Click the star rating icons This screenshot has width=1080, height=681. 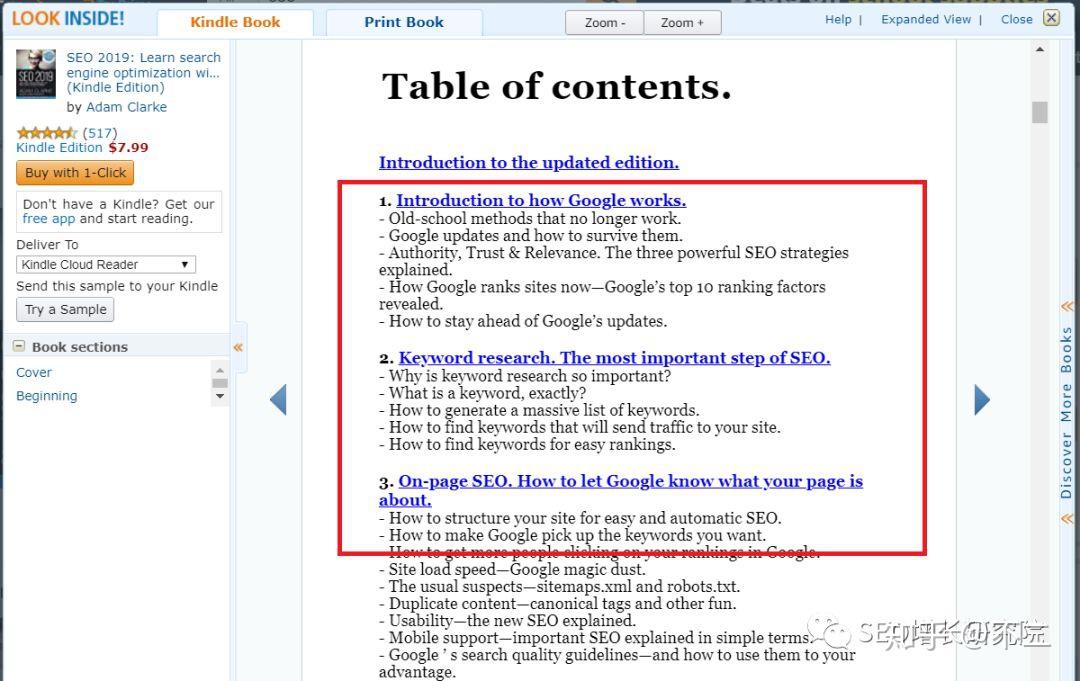(x=47, y=132)
